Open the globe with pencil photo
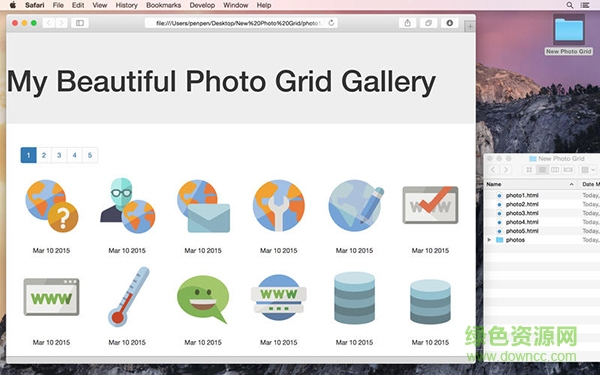The image size is (600, 375). tap(356, 206)
